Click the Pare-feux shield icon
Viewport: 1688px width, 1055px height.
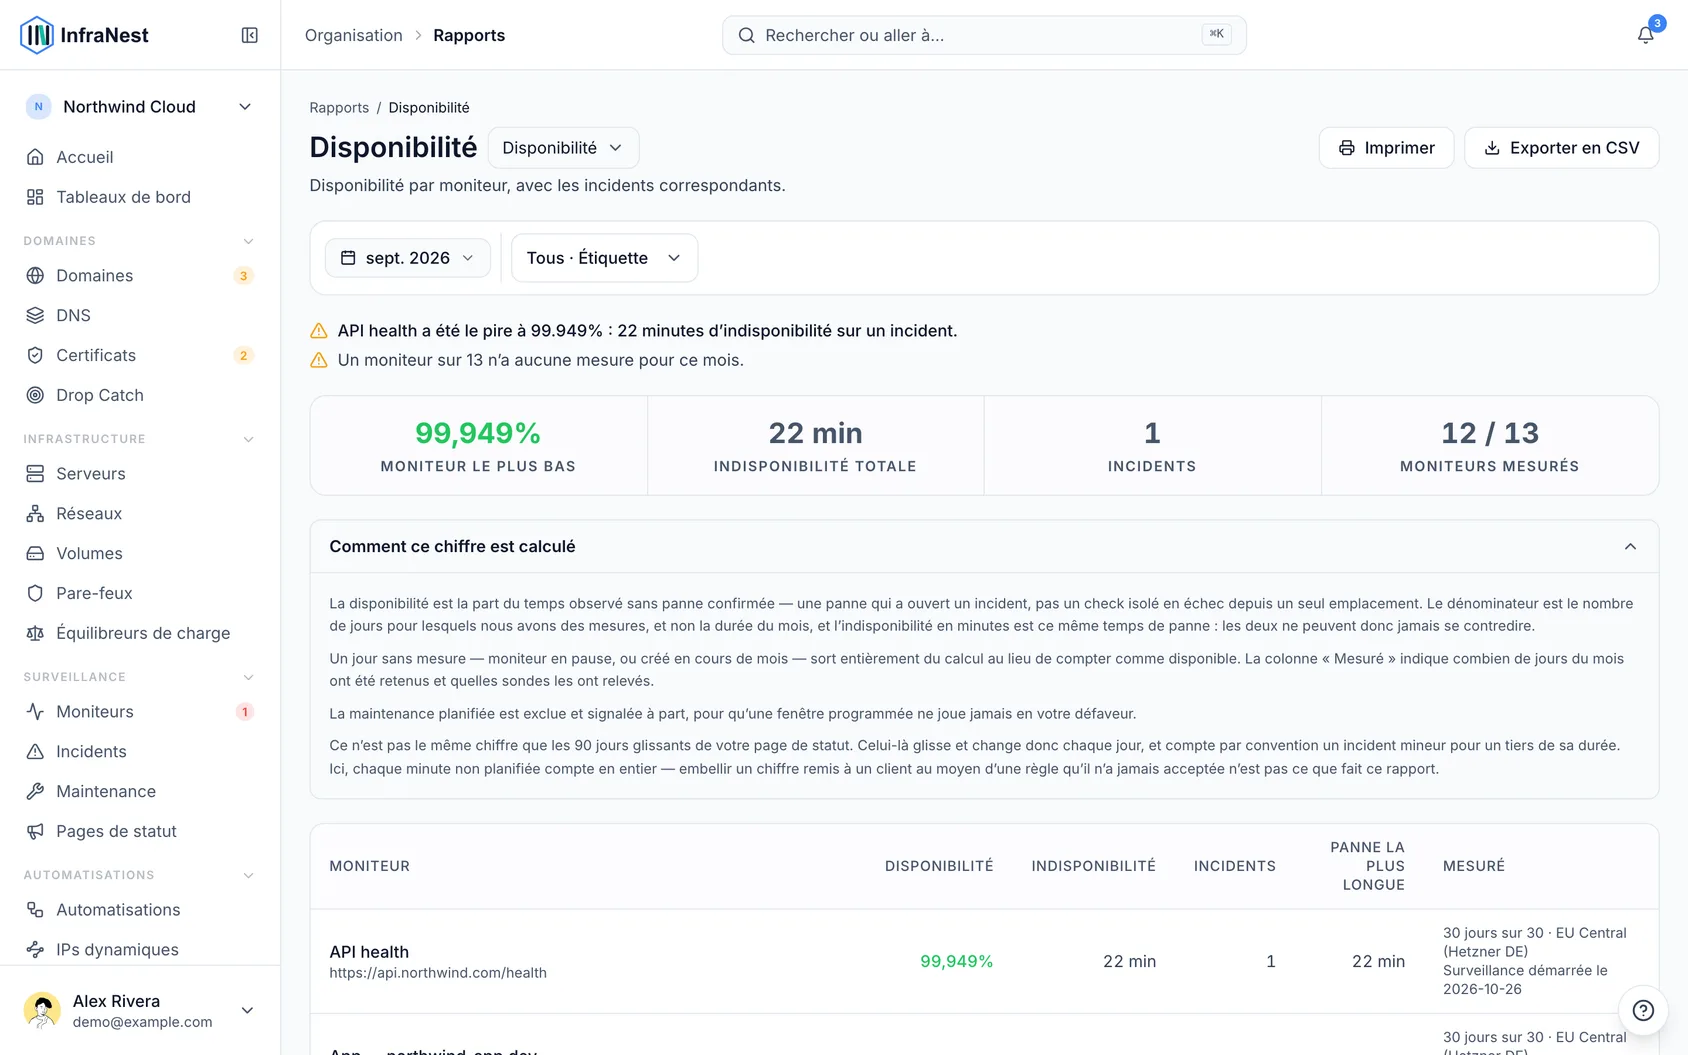click(35, 594)
